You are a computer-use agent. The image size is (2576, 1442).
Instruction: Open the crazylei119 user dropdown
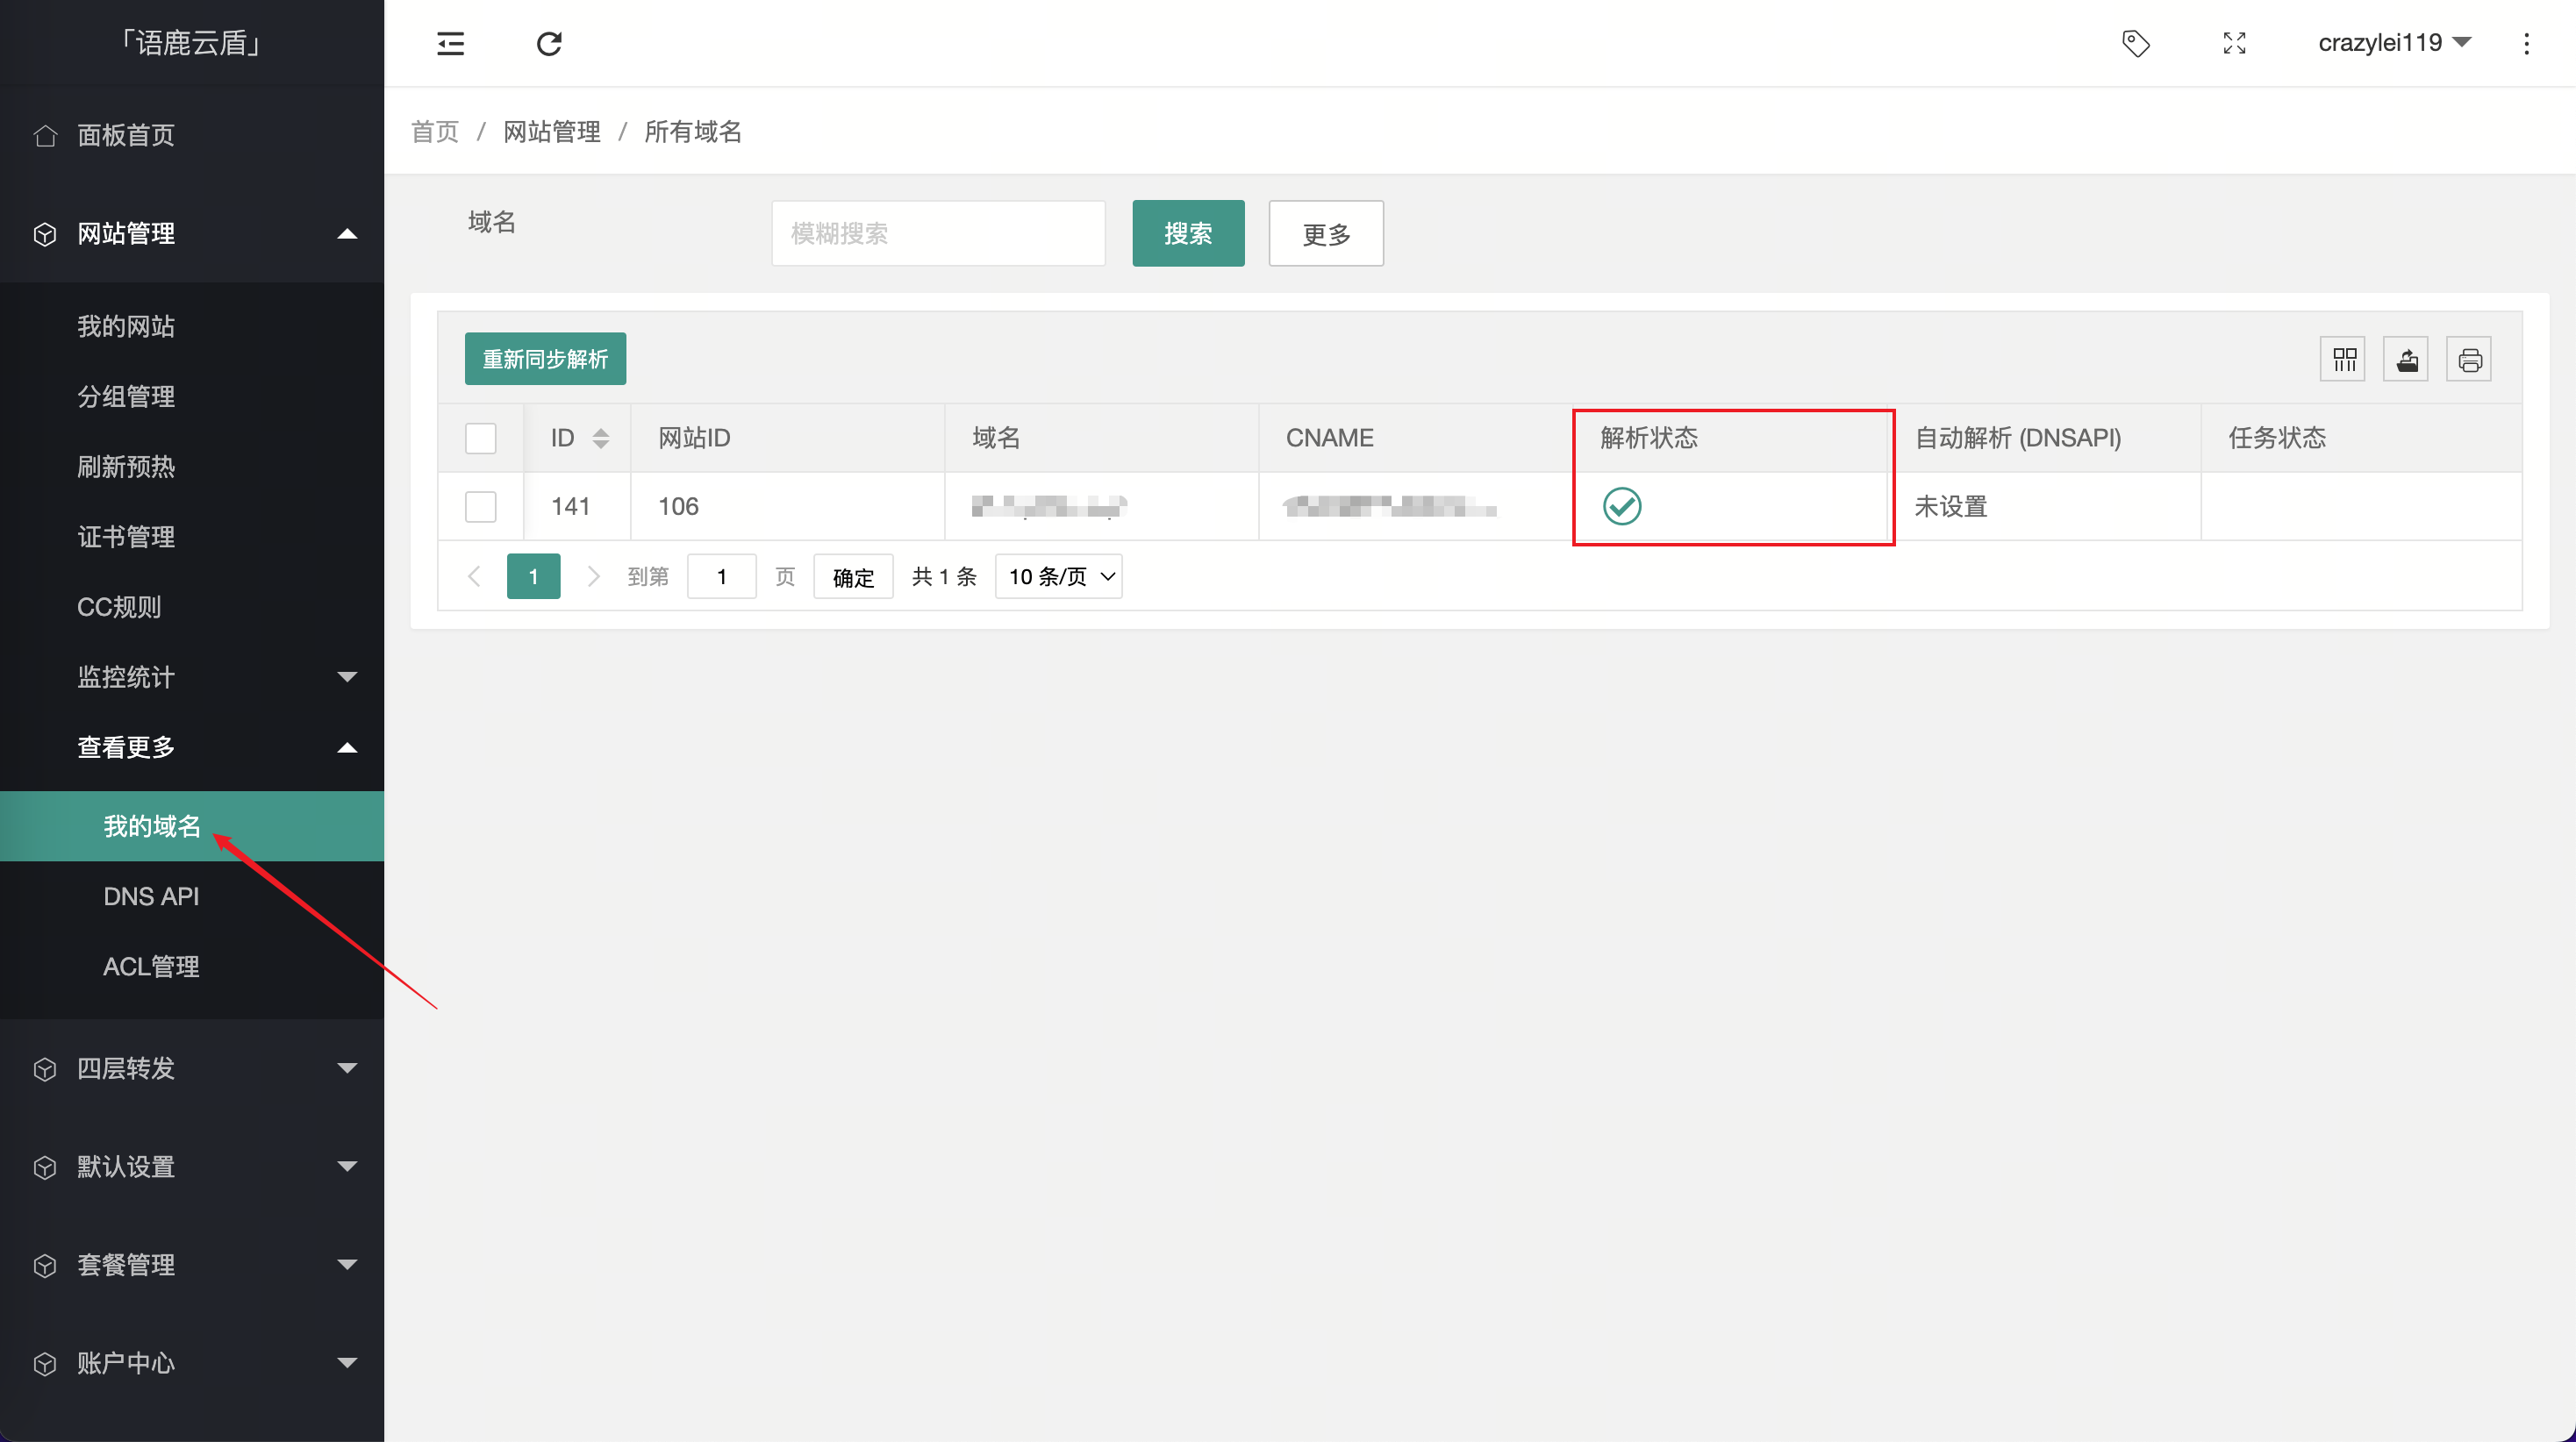click(2395, 43)
